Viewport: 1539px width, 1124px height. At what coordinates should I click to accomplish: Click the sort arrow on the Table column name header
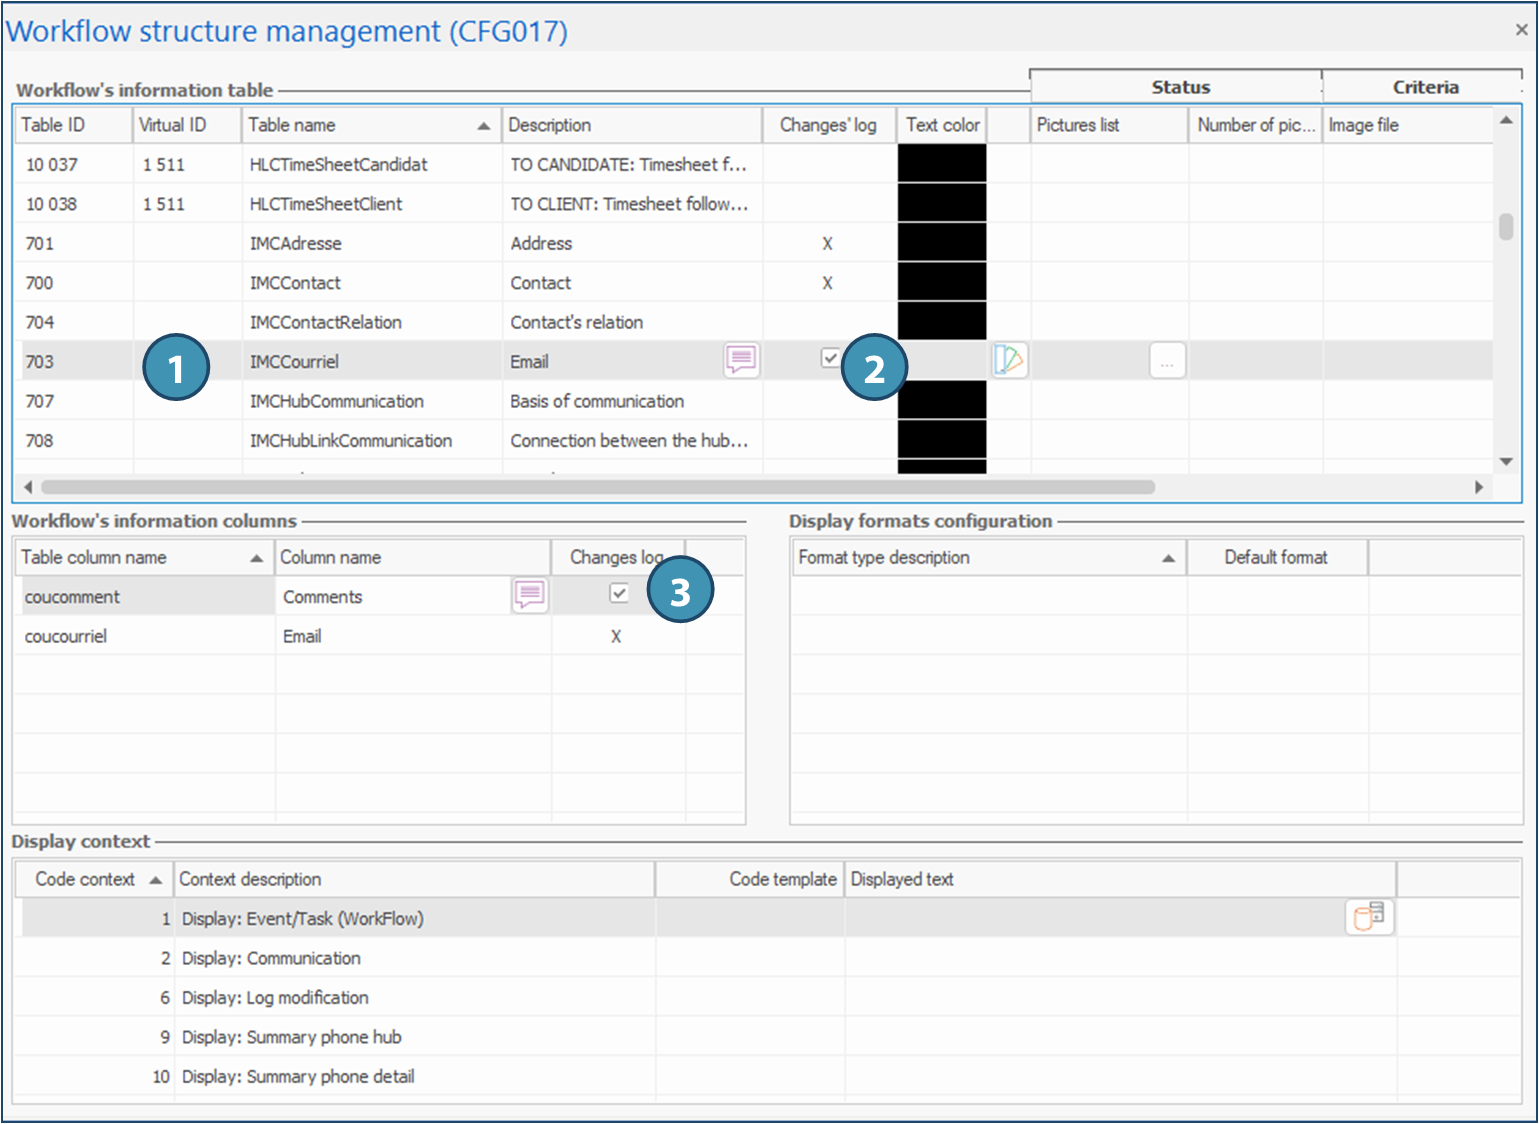(256, 558)
